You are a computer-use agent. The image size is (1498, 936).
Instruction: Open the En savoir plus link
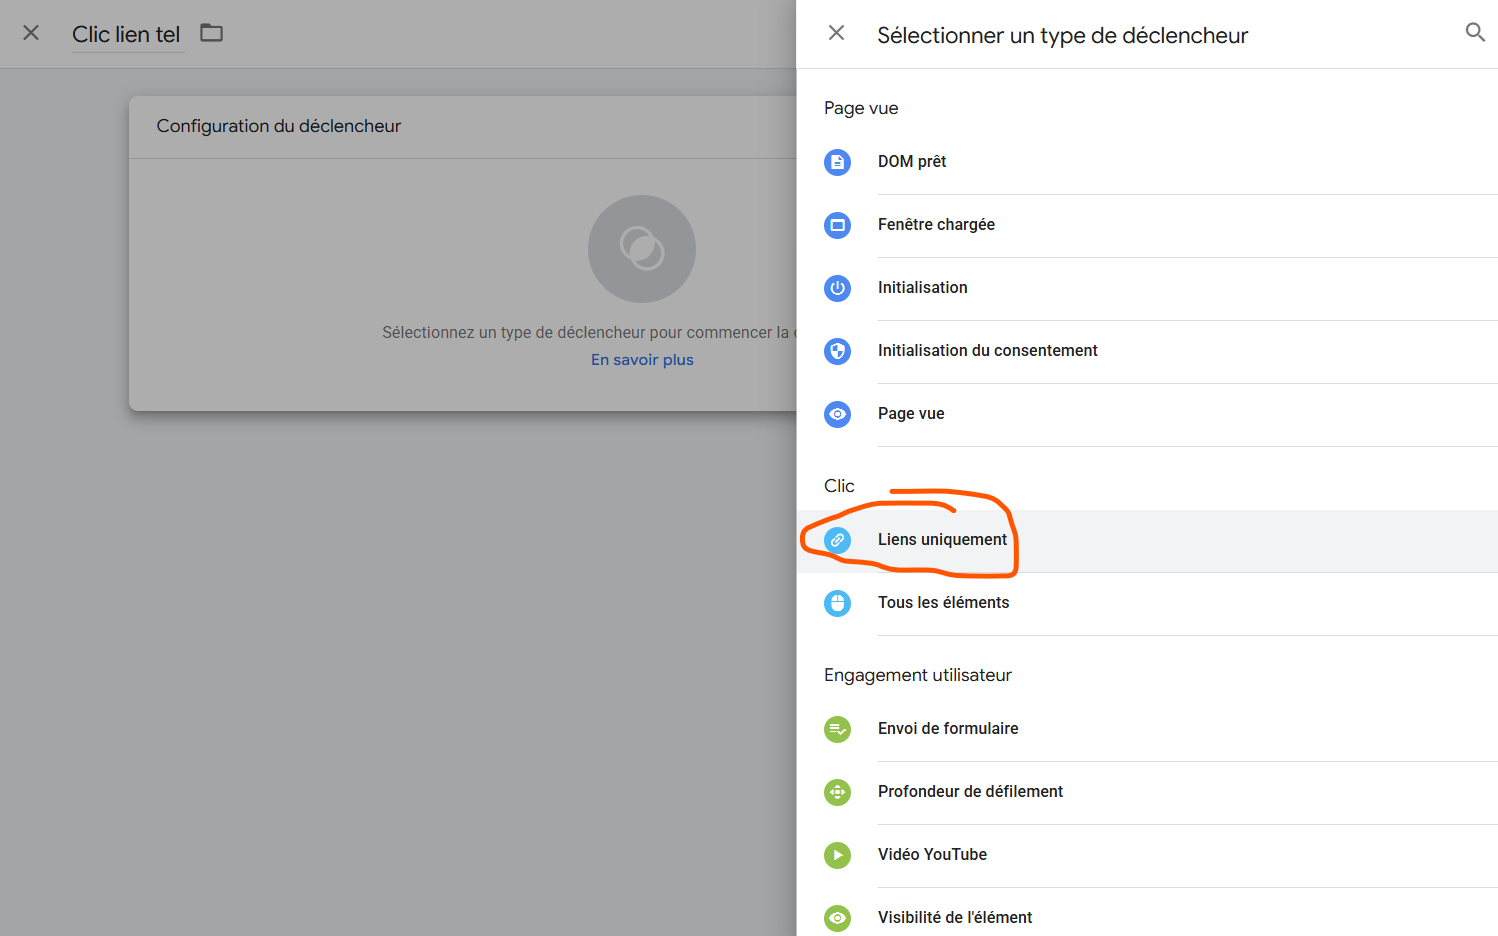pyautogui.click(x=642, y=360)
